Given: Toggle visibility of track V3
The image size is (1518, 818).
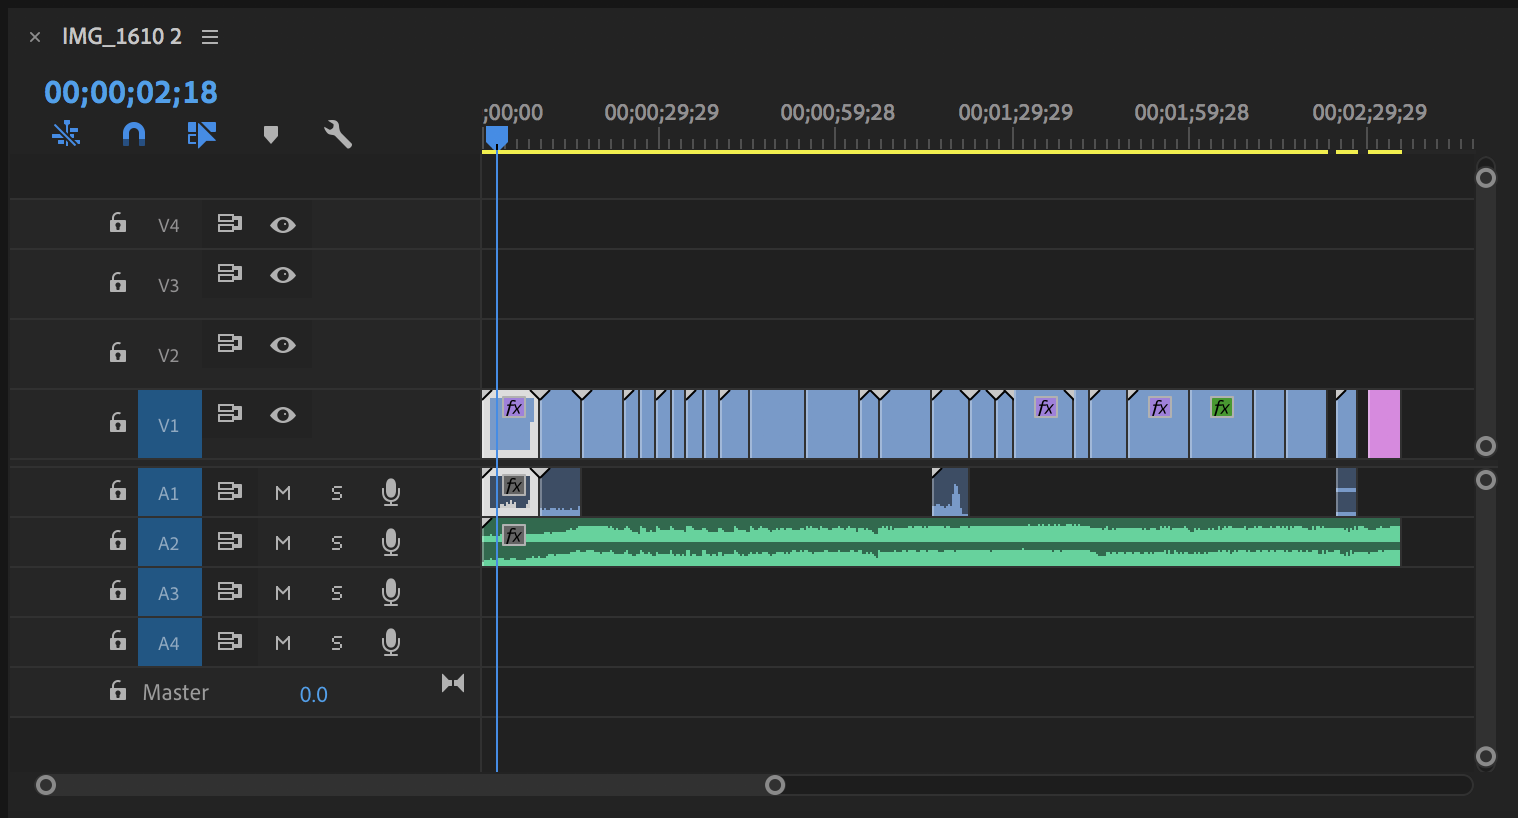Looking at the screenshot, I should [283, 275].
